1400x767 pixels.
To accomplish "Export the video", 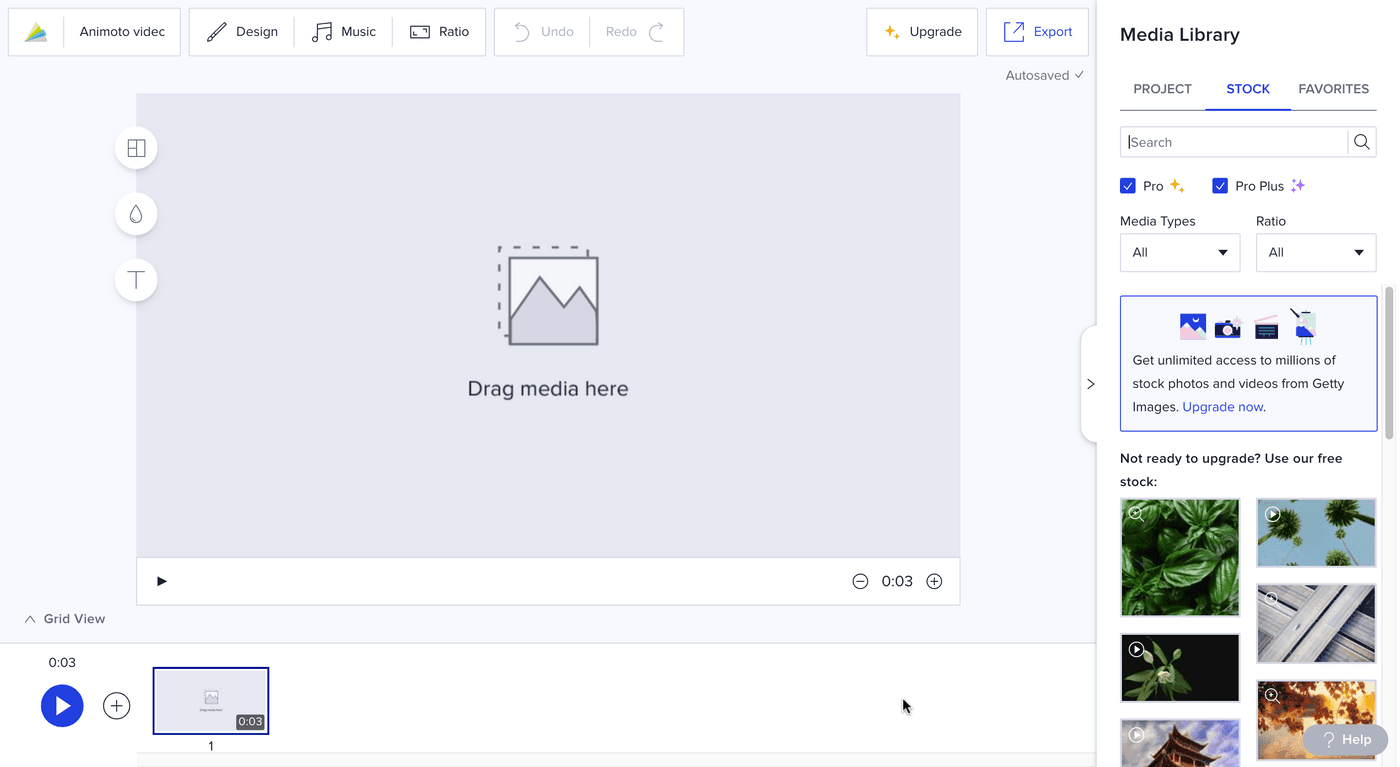I will tap(1037, 32).
